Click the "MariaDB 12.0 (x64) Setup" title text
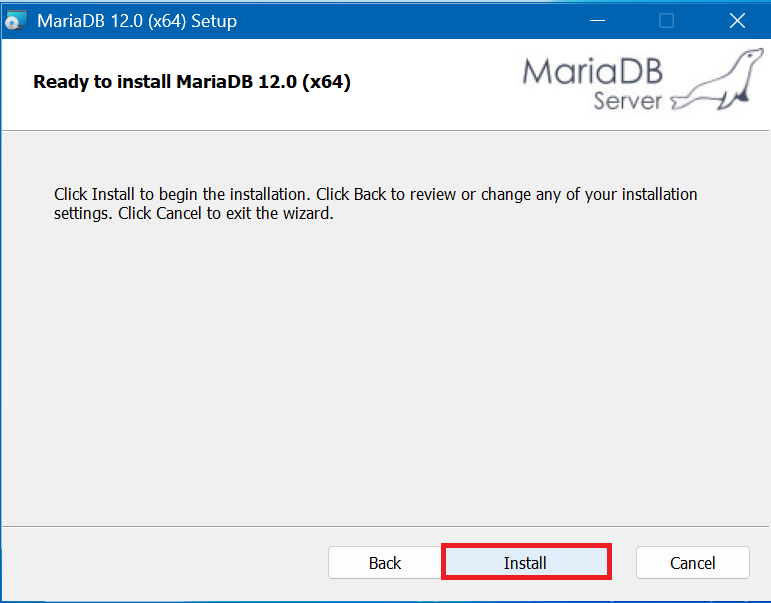 [x=137, y=21]
